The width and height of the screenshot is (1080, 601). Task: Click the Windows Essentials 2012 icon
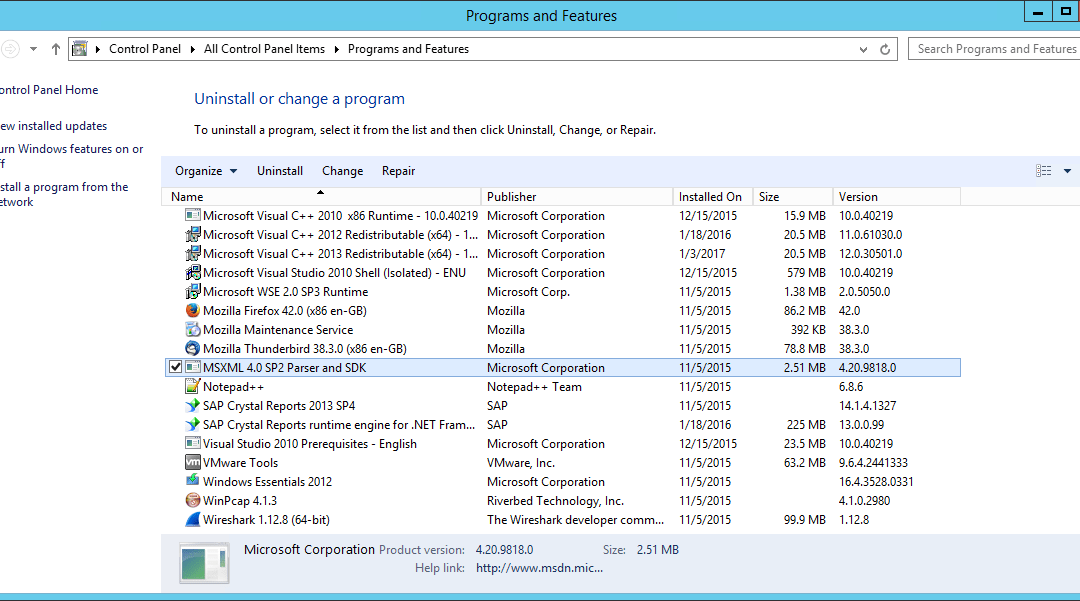[193, 481]
